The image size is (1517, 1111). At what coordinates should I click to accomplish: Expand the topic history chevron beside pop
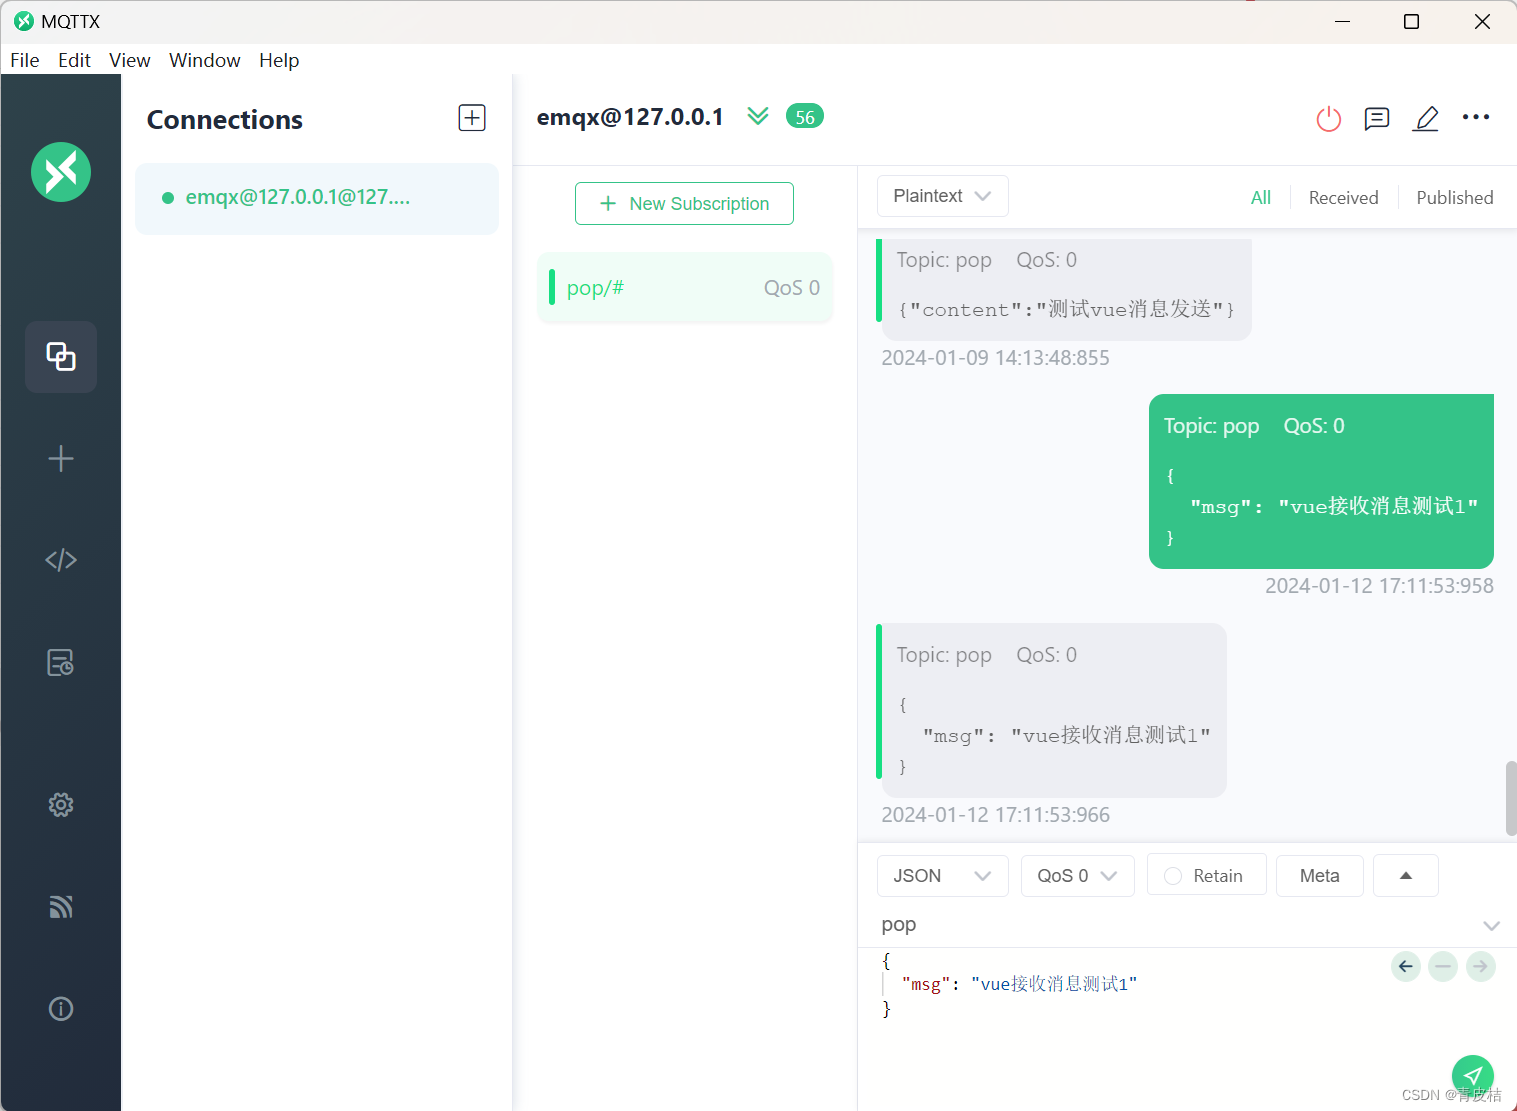tap(1492, 926)
